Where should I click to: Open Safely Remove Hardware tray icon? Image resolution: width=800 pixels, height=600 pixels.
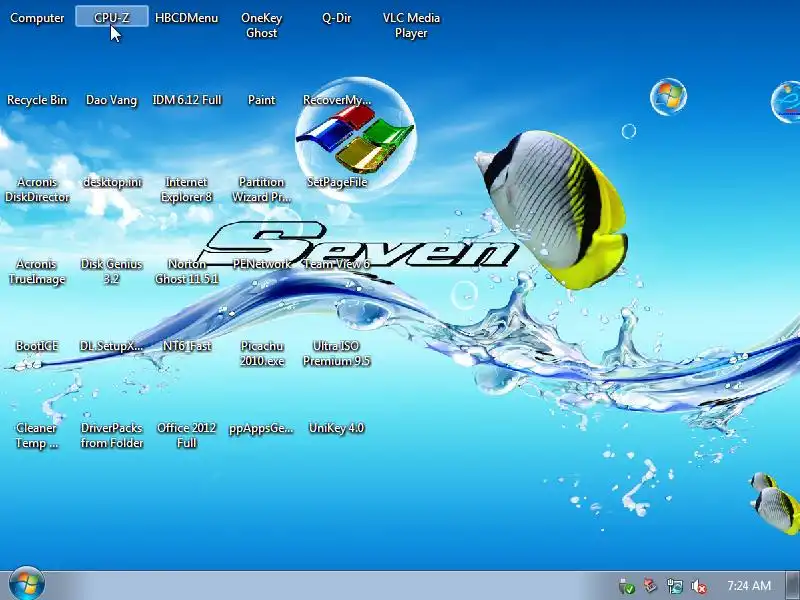627,587
